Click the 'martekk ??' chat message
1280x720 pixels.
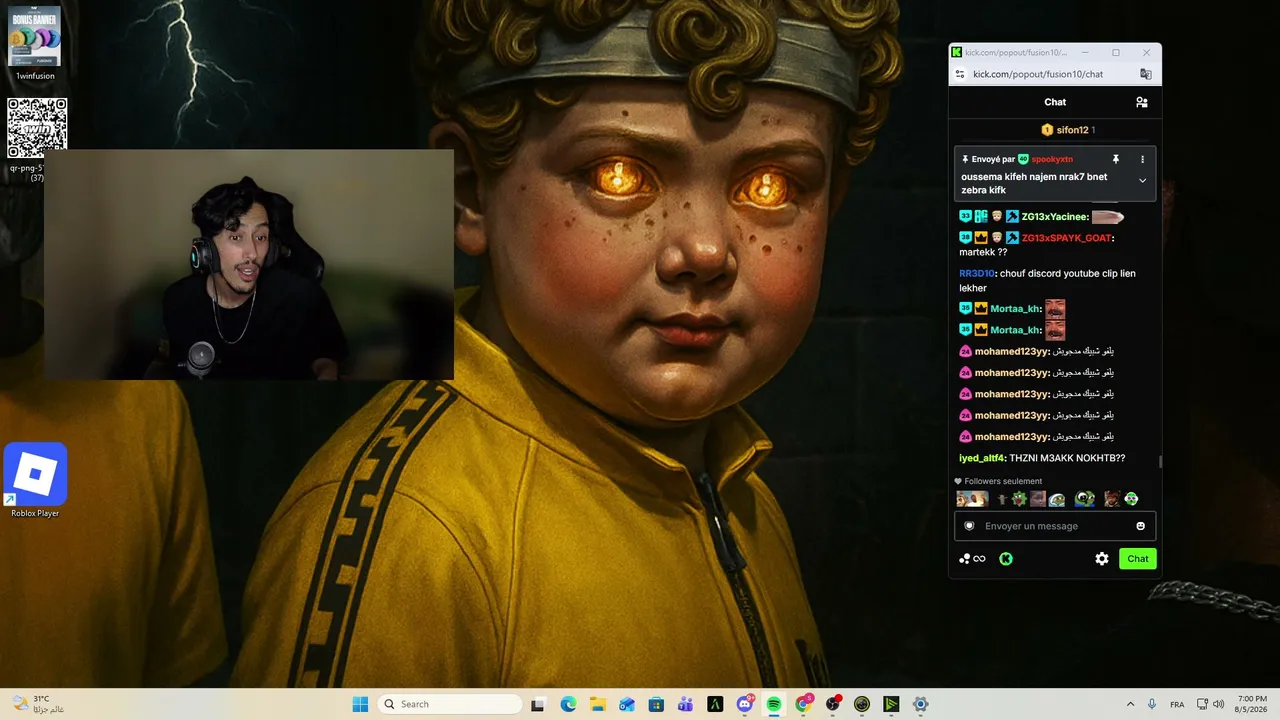coord(983,252)
